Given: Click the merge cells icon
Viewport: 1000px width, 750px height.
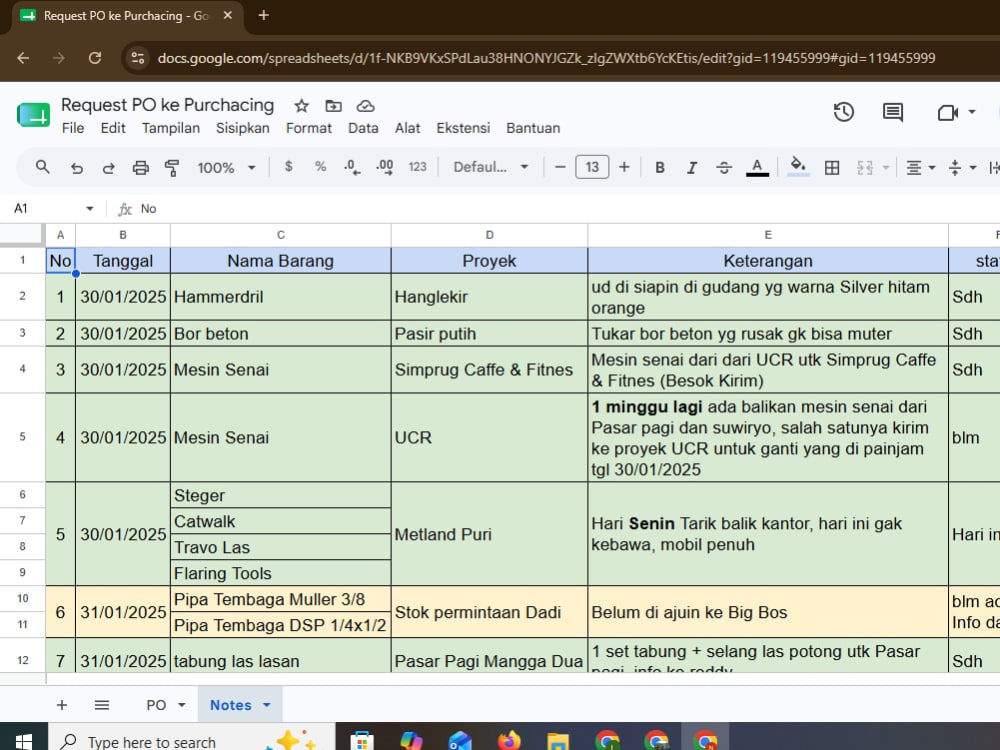Looking at the screenshot, I should point(864,168).
